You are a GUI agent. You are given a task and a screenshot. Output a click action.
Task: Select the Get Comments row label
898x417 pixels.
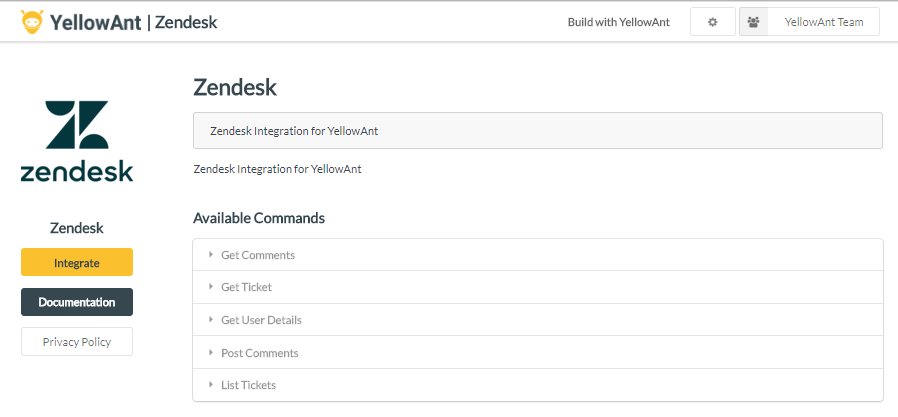[258, 255]
